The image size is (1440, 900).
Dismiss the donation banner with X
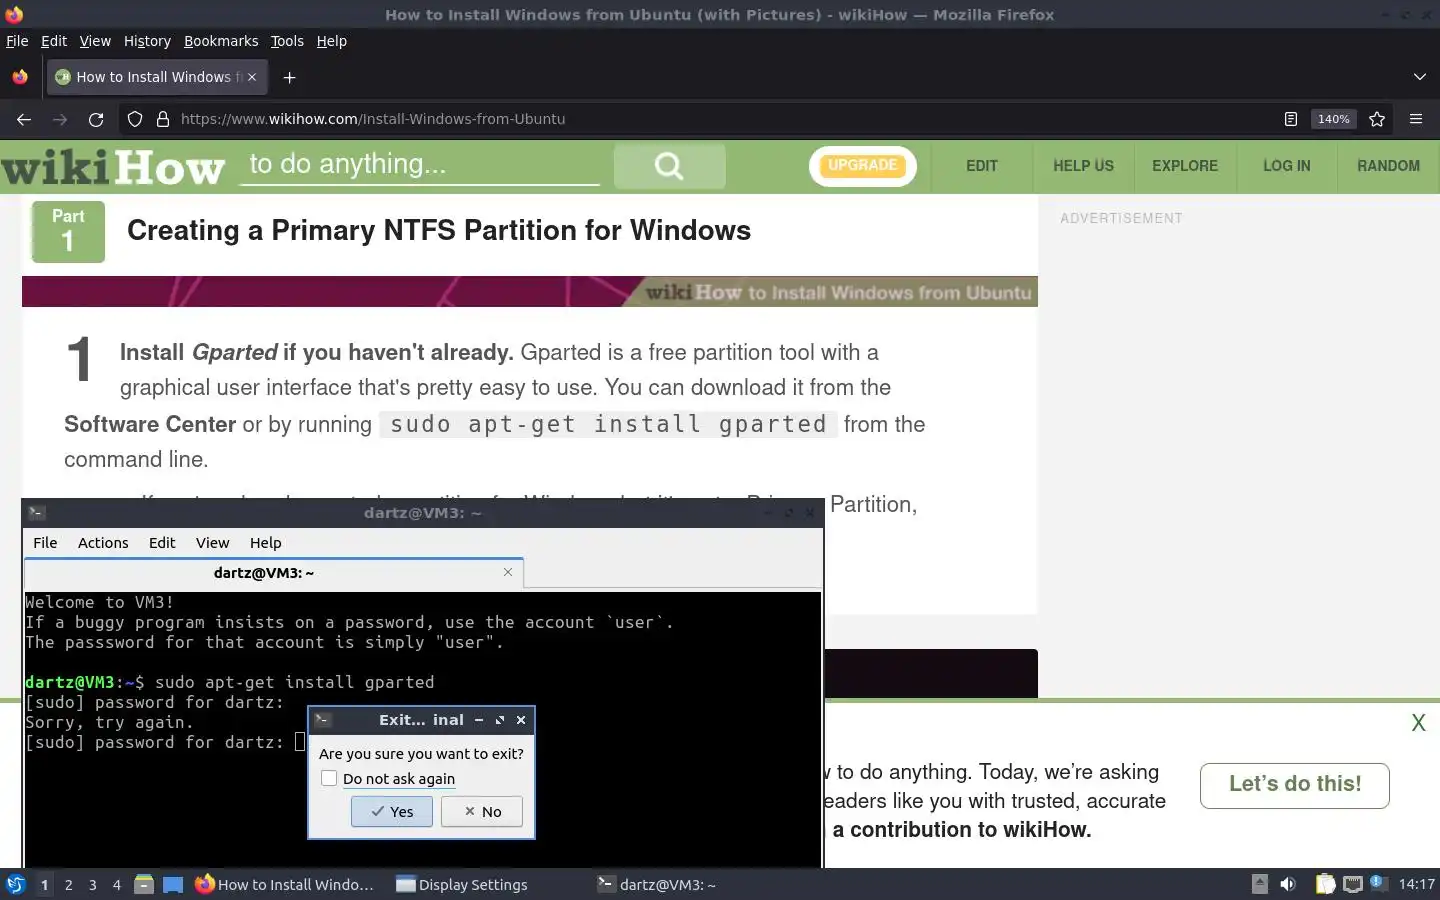click(x=1418, y=723)
